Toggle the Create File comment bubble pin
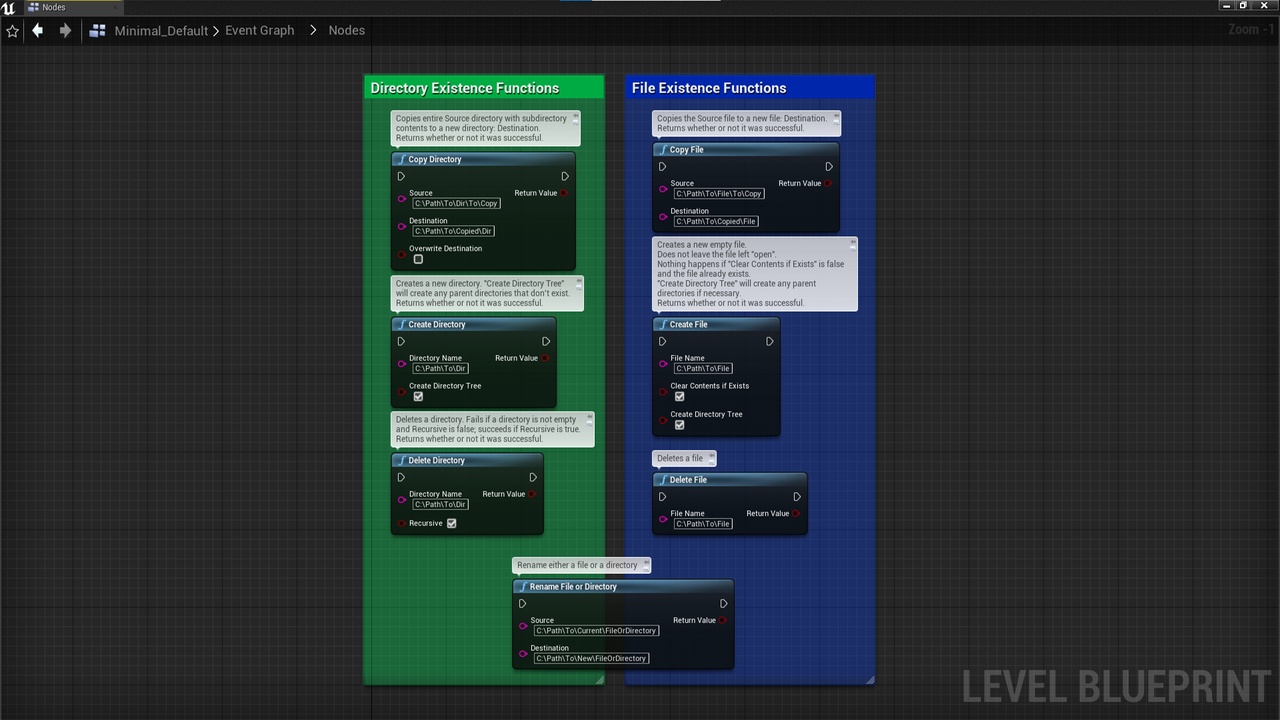 pyautogui.click(x=852, y=243)
